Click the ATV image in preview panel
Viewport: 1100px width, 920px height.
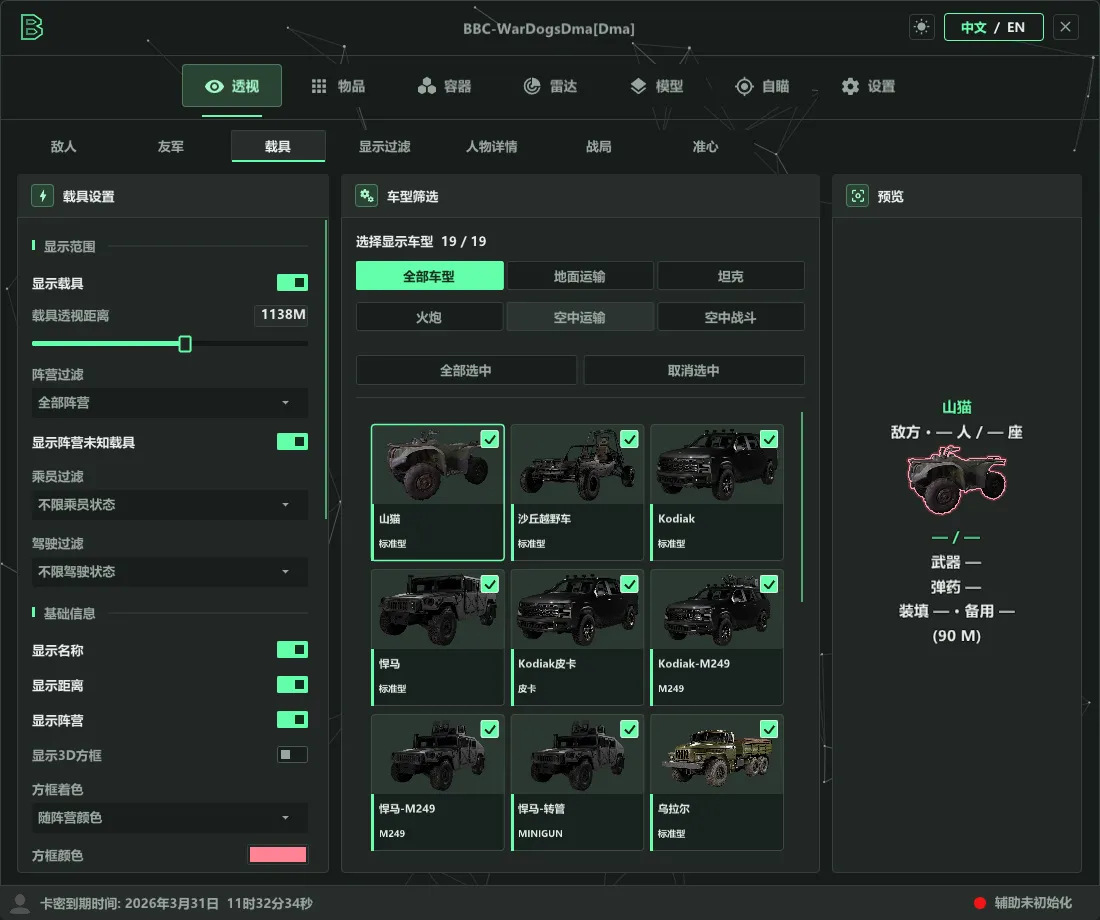(956, 483)
